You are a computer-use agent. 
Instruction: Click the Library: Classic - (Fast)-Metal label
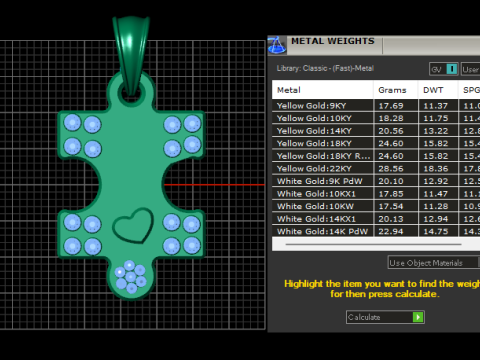pos(325,68)
